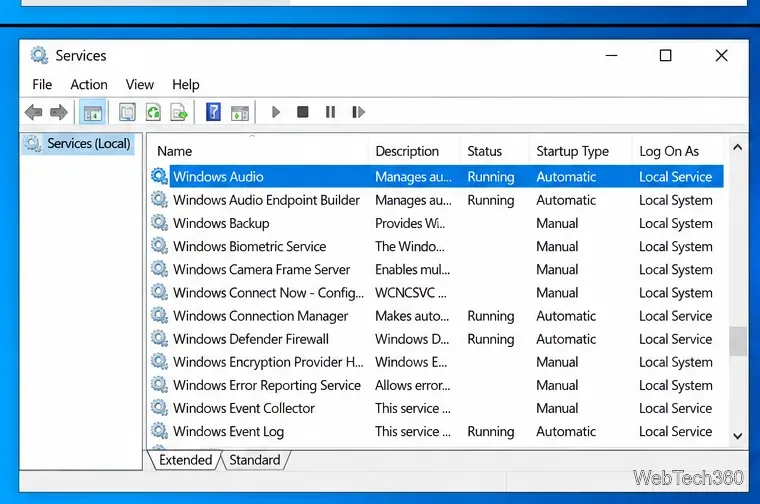
Task: Click Manual startup type of Windows Backup
Action: pyautogui.click(x=557, y=223)
